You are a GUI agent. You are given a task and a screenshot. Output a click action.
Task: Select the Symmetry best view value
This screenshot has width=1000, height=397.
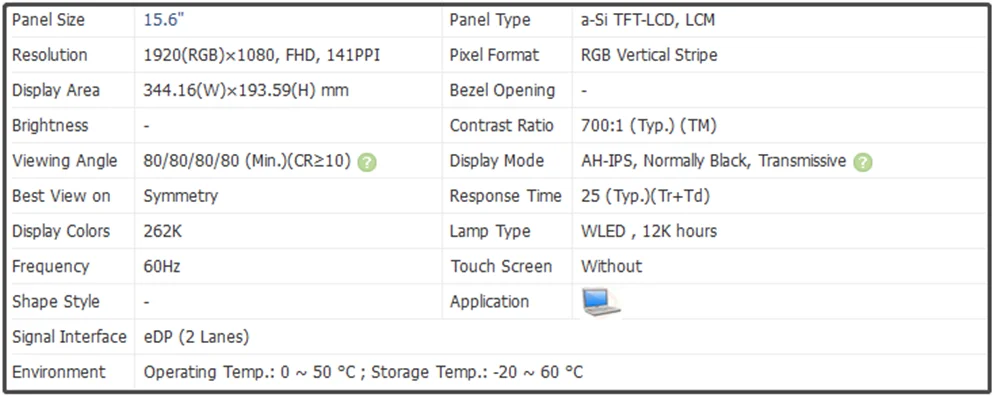click(x=180, y=196)
